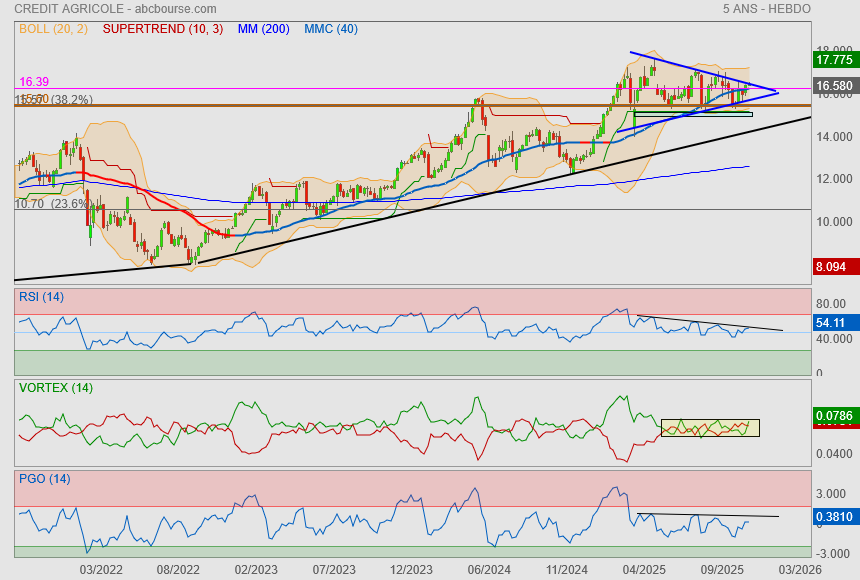Click the green 17.775 price tag

[x=833, y=60]
